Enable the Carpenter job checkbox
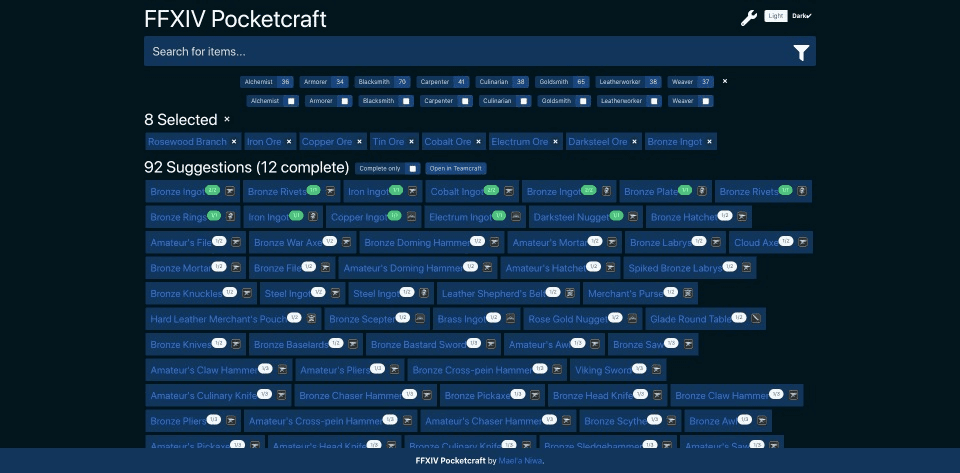 (x=465, y=101)
